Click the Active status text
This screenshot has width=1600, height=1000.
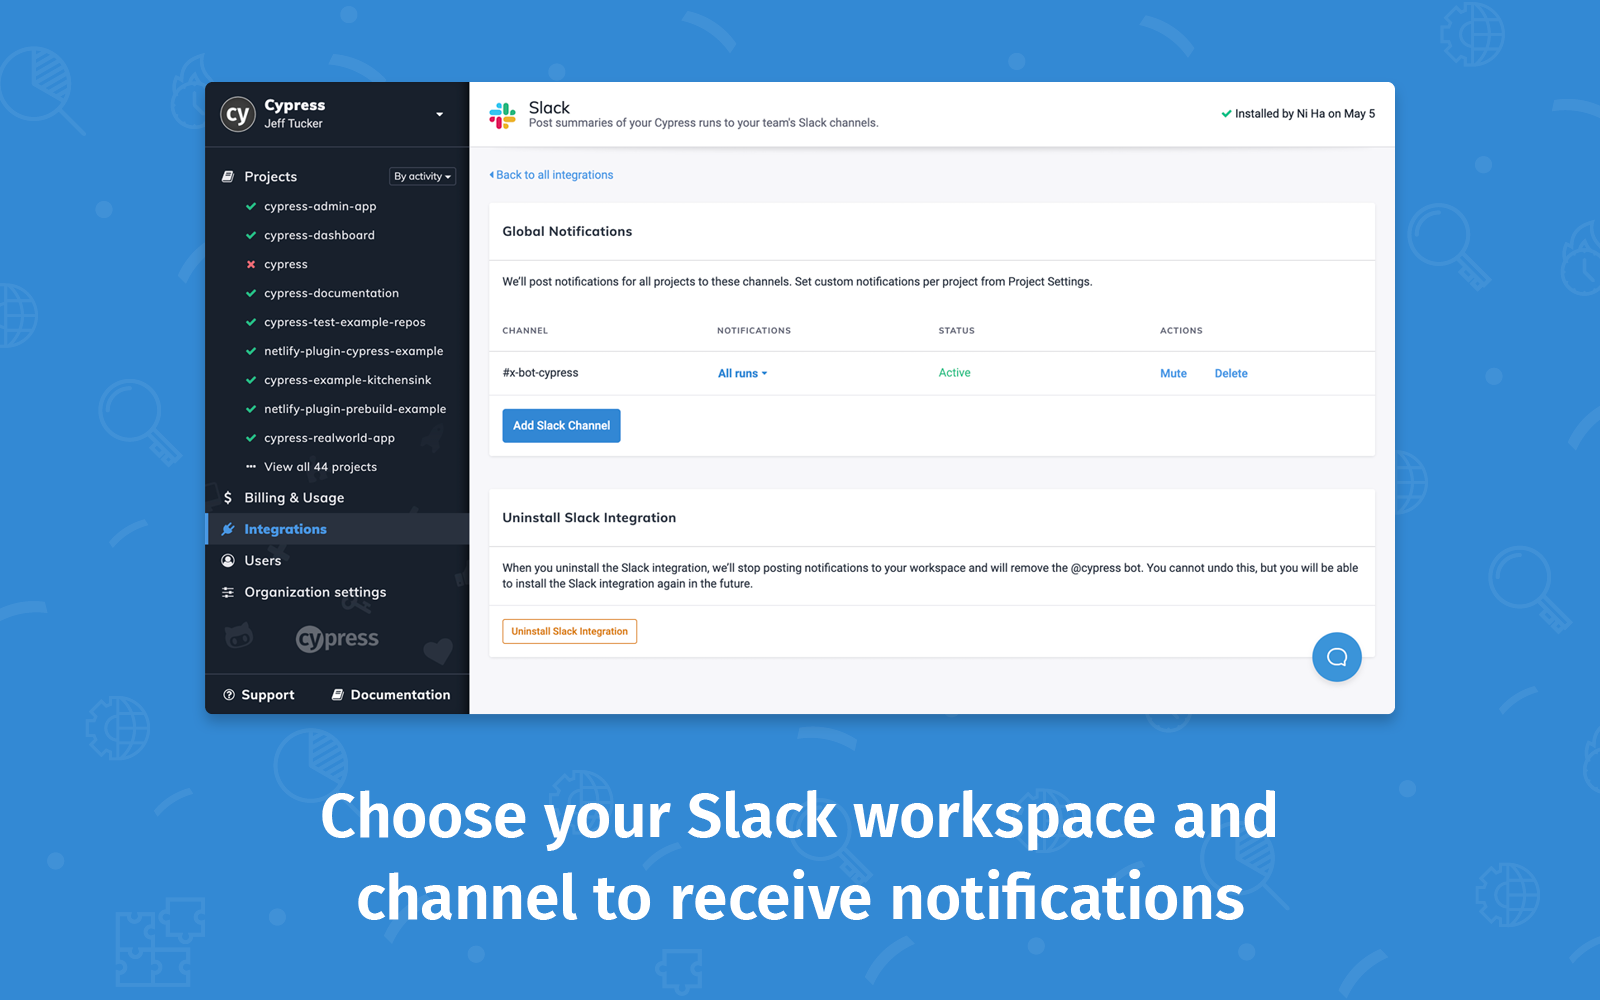click(954, 373)
